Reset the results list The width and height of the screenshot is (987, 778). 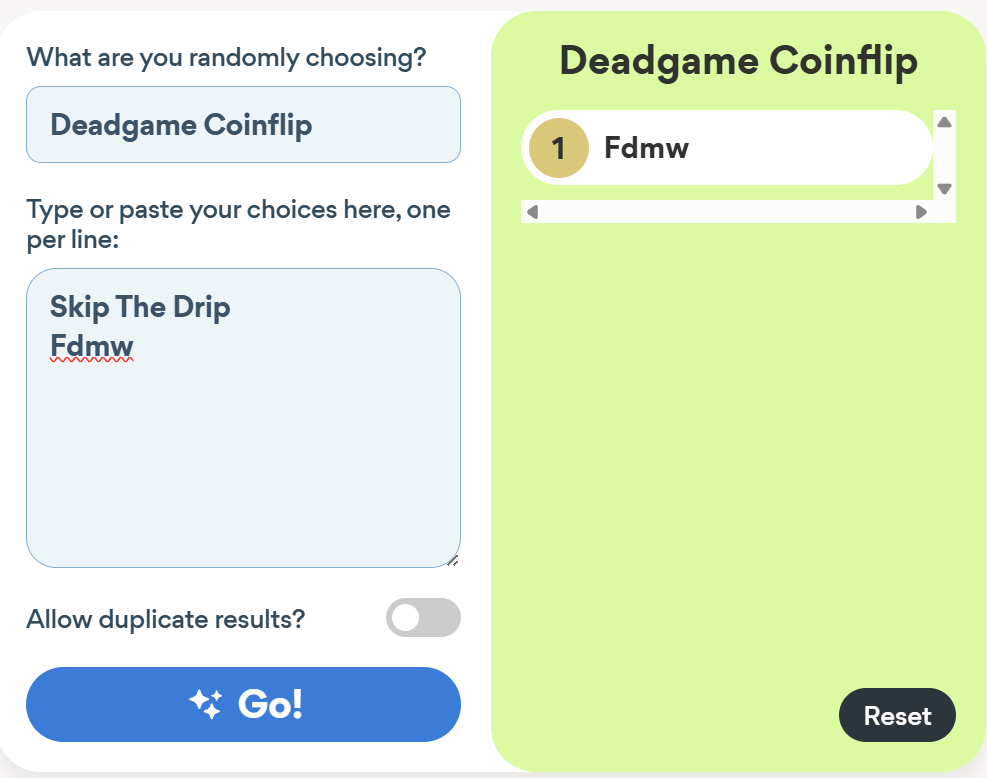point(897,715)
